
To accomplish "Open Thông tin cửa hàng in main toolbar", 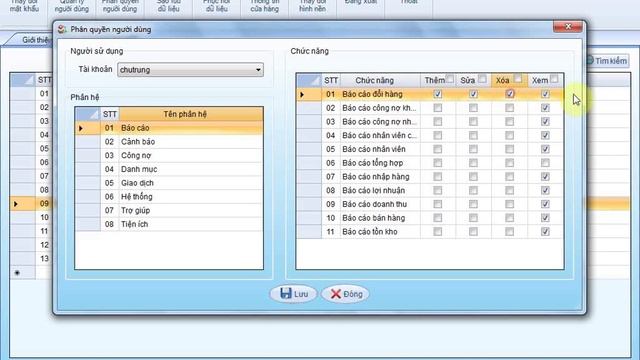I will point(264,6).
